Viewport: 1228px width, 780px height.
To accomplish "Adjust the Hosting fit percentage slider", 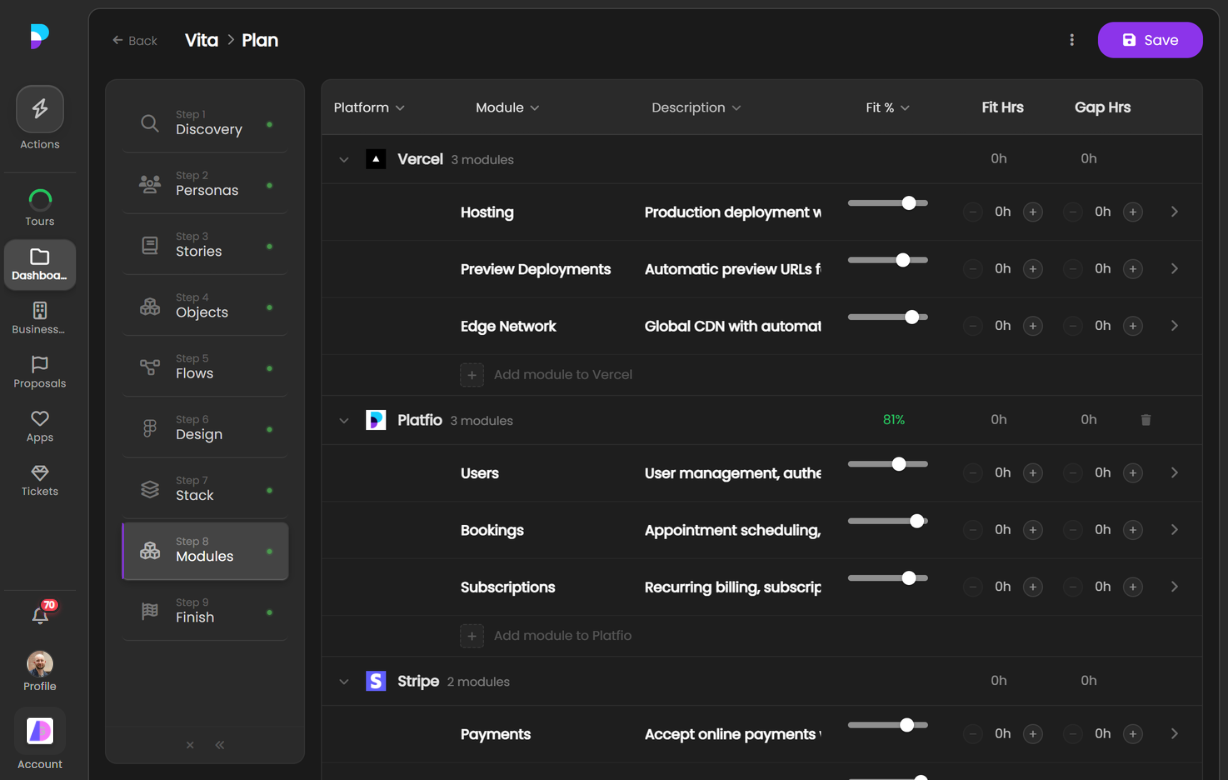I will [x=908, y=202].
